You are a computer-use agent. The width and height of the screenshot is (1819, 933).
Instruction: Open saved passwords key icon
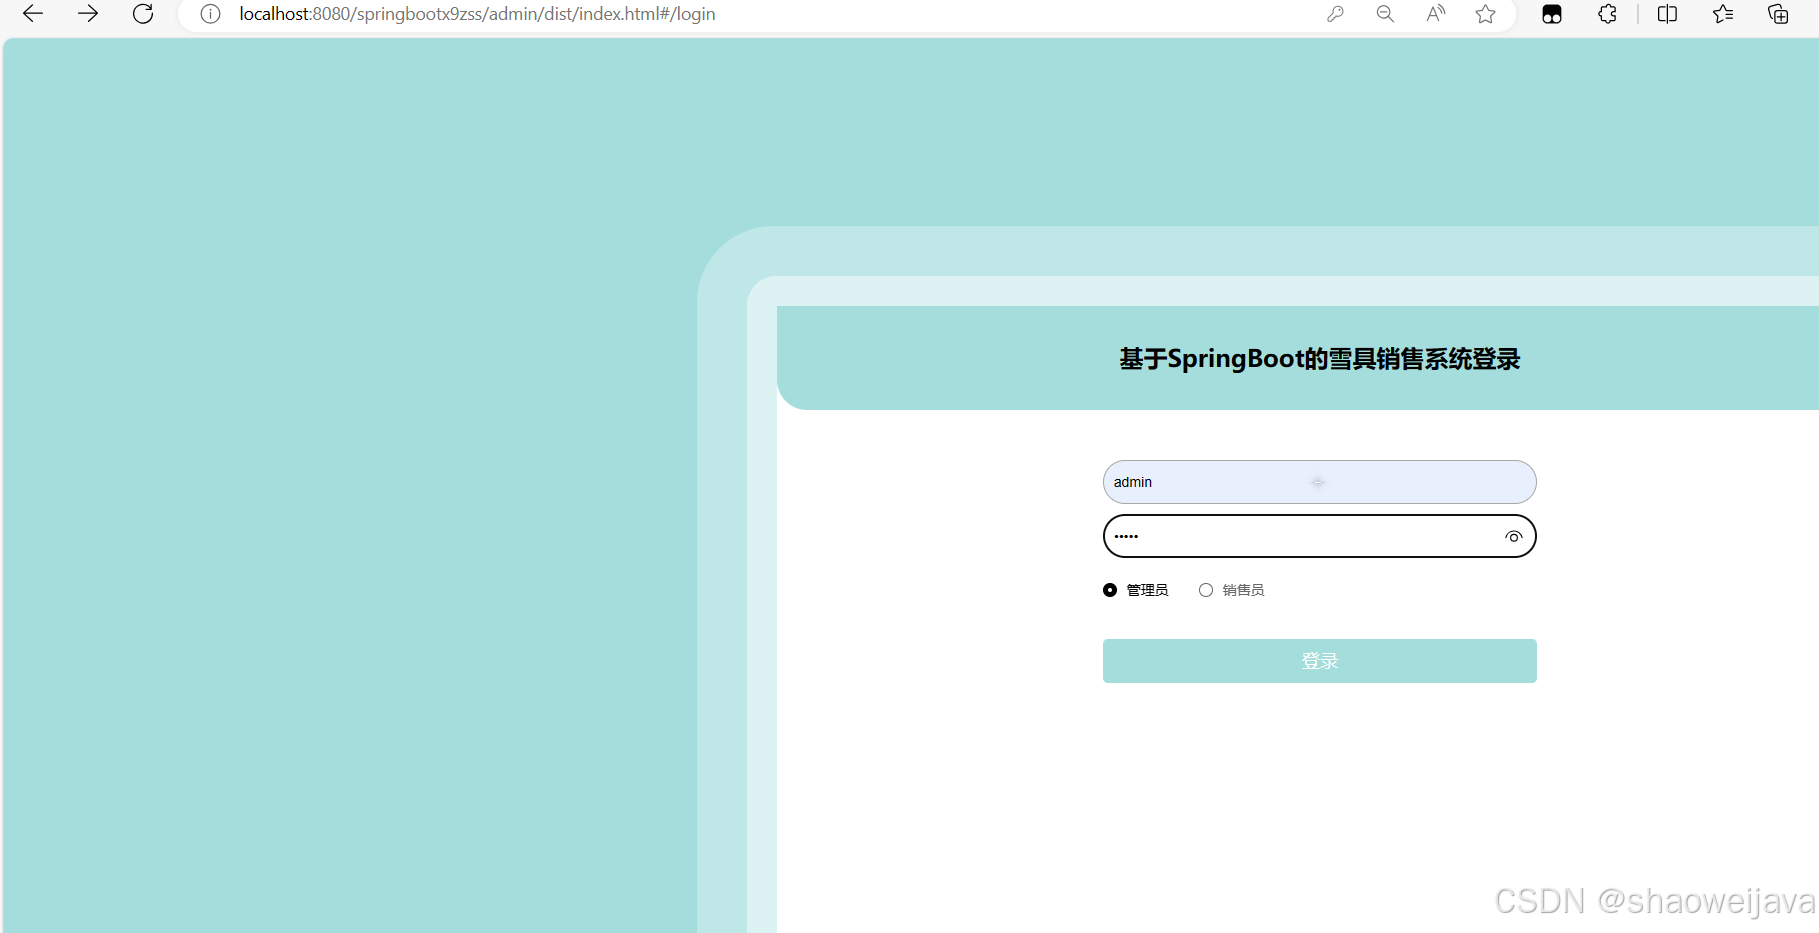click(x=1335, y=14)
